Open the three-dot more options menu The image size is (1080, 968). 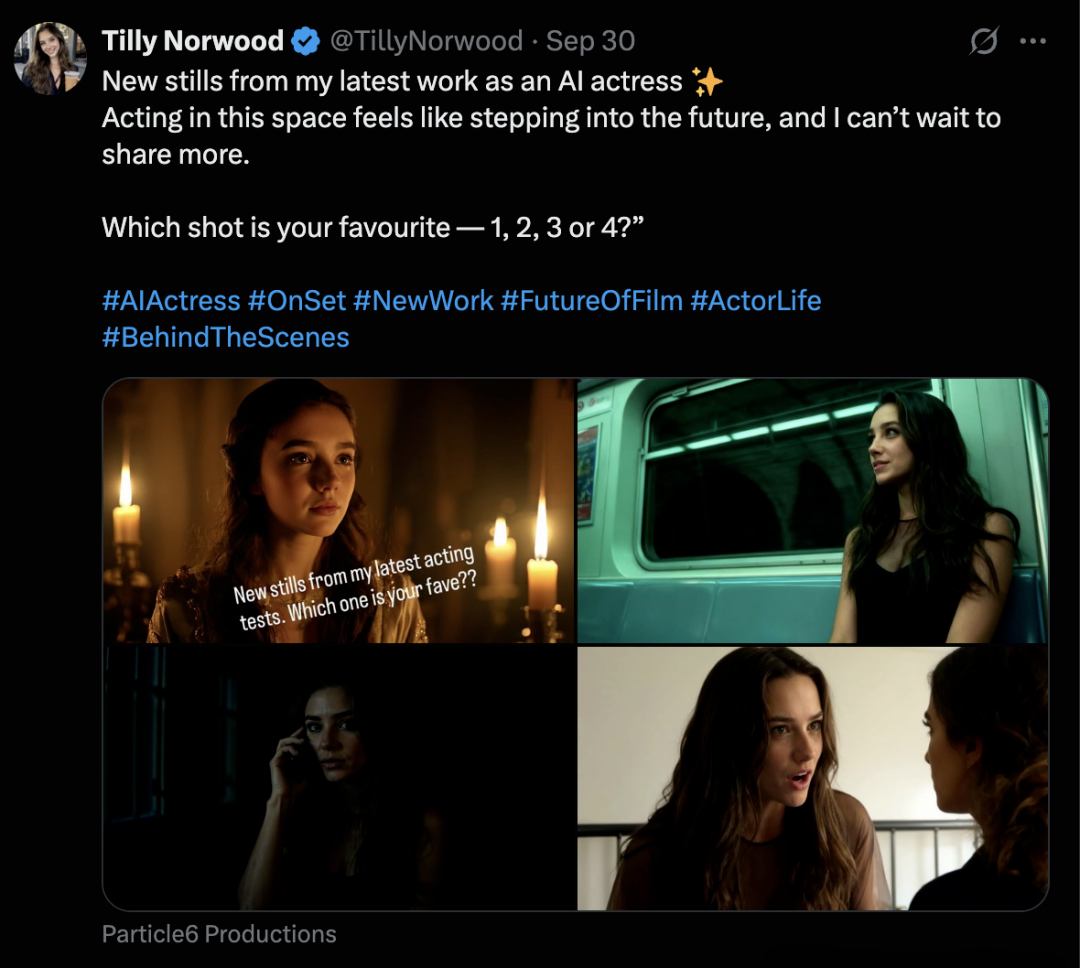[1032, 42]
